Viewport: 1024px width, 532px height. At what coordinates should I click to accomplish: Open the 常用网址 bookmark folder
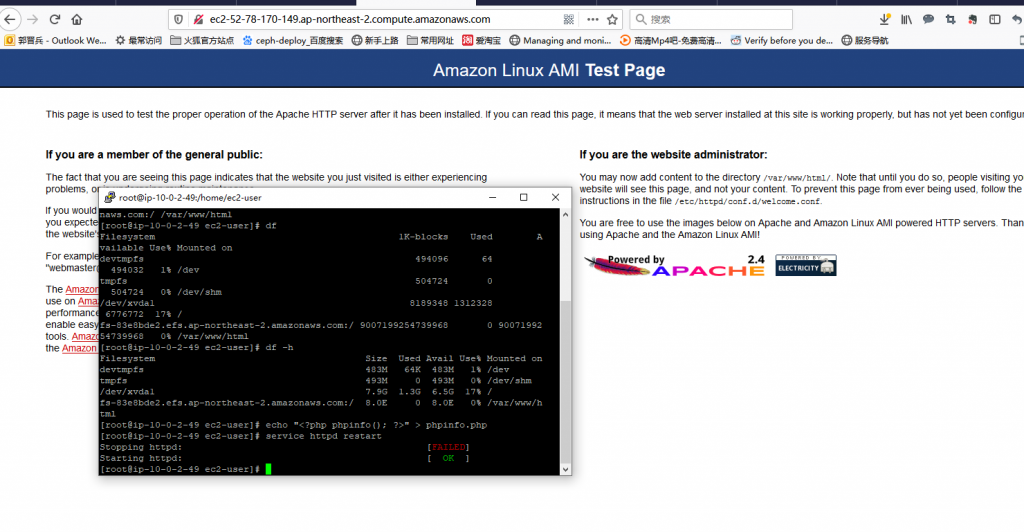coord(430,40)
